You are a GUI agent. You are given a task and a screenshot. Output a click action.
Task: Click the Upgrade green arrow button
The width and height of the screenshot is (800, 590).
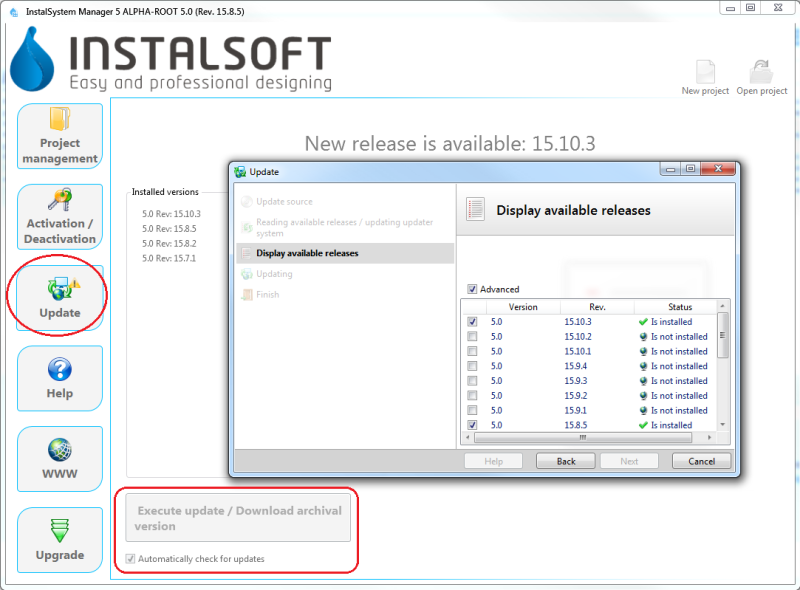[60, 540]
